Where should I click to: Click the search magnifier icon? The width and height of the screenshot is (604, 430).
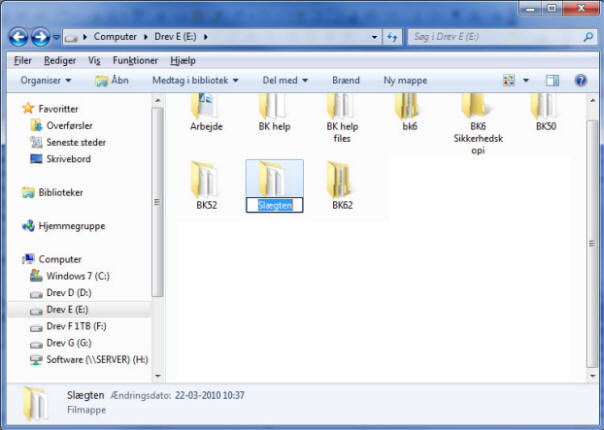(588, 37)
